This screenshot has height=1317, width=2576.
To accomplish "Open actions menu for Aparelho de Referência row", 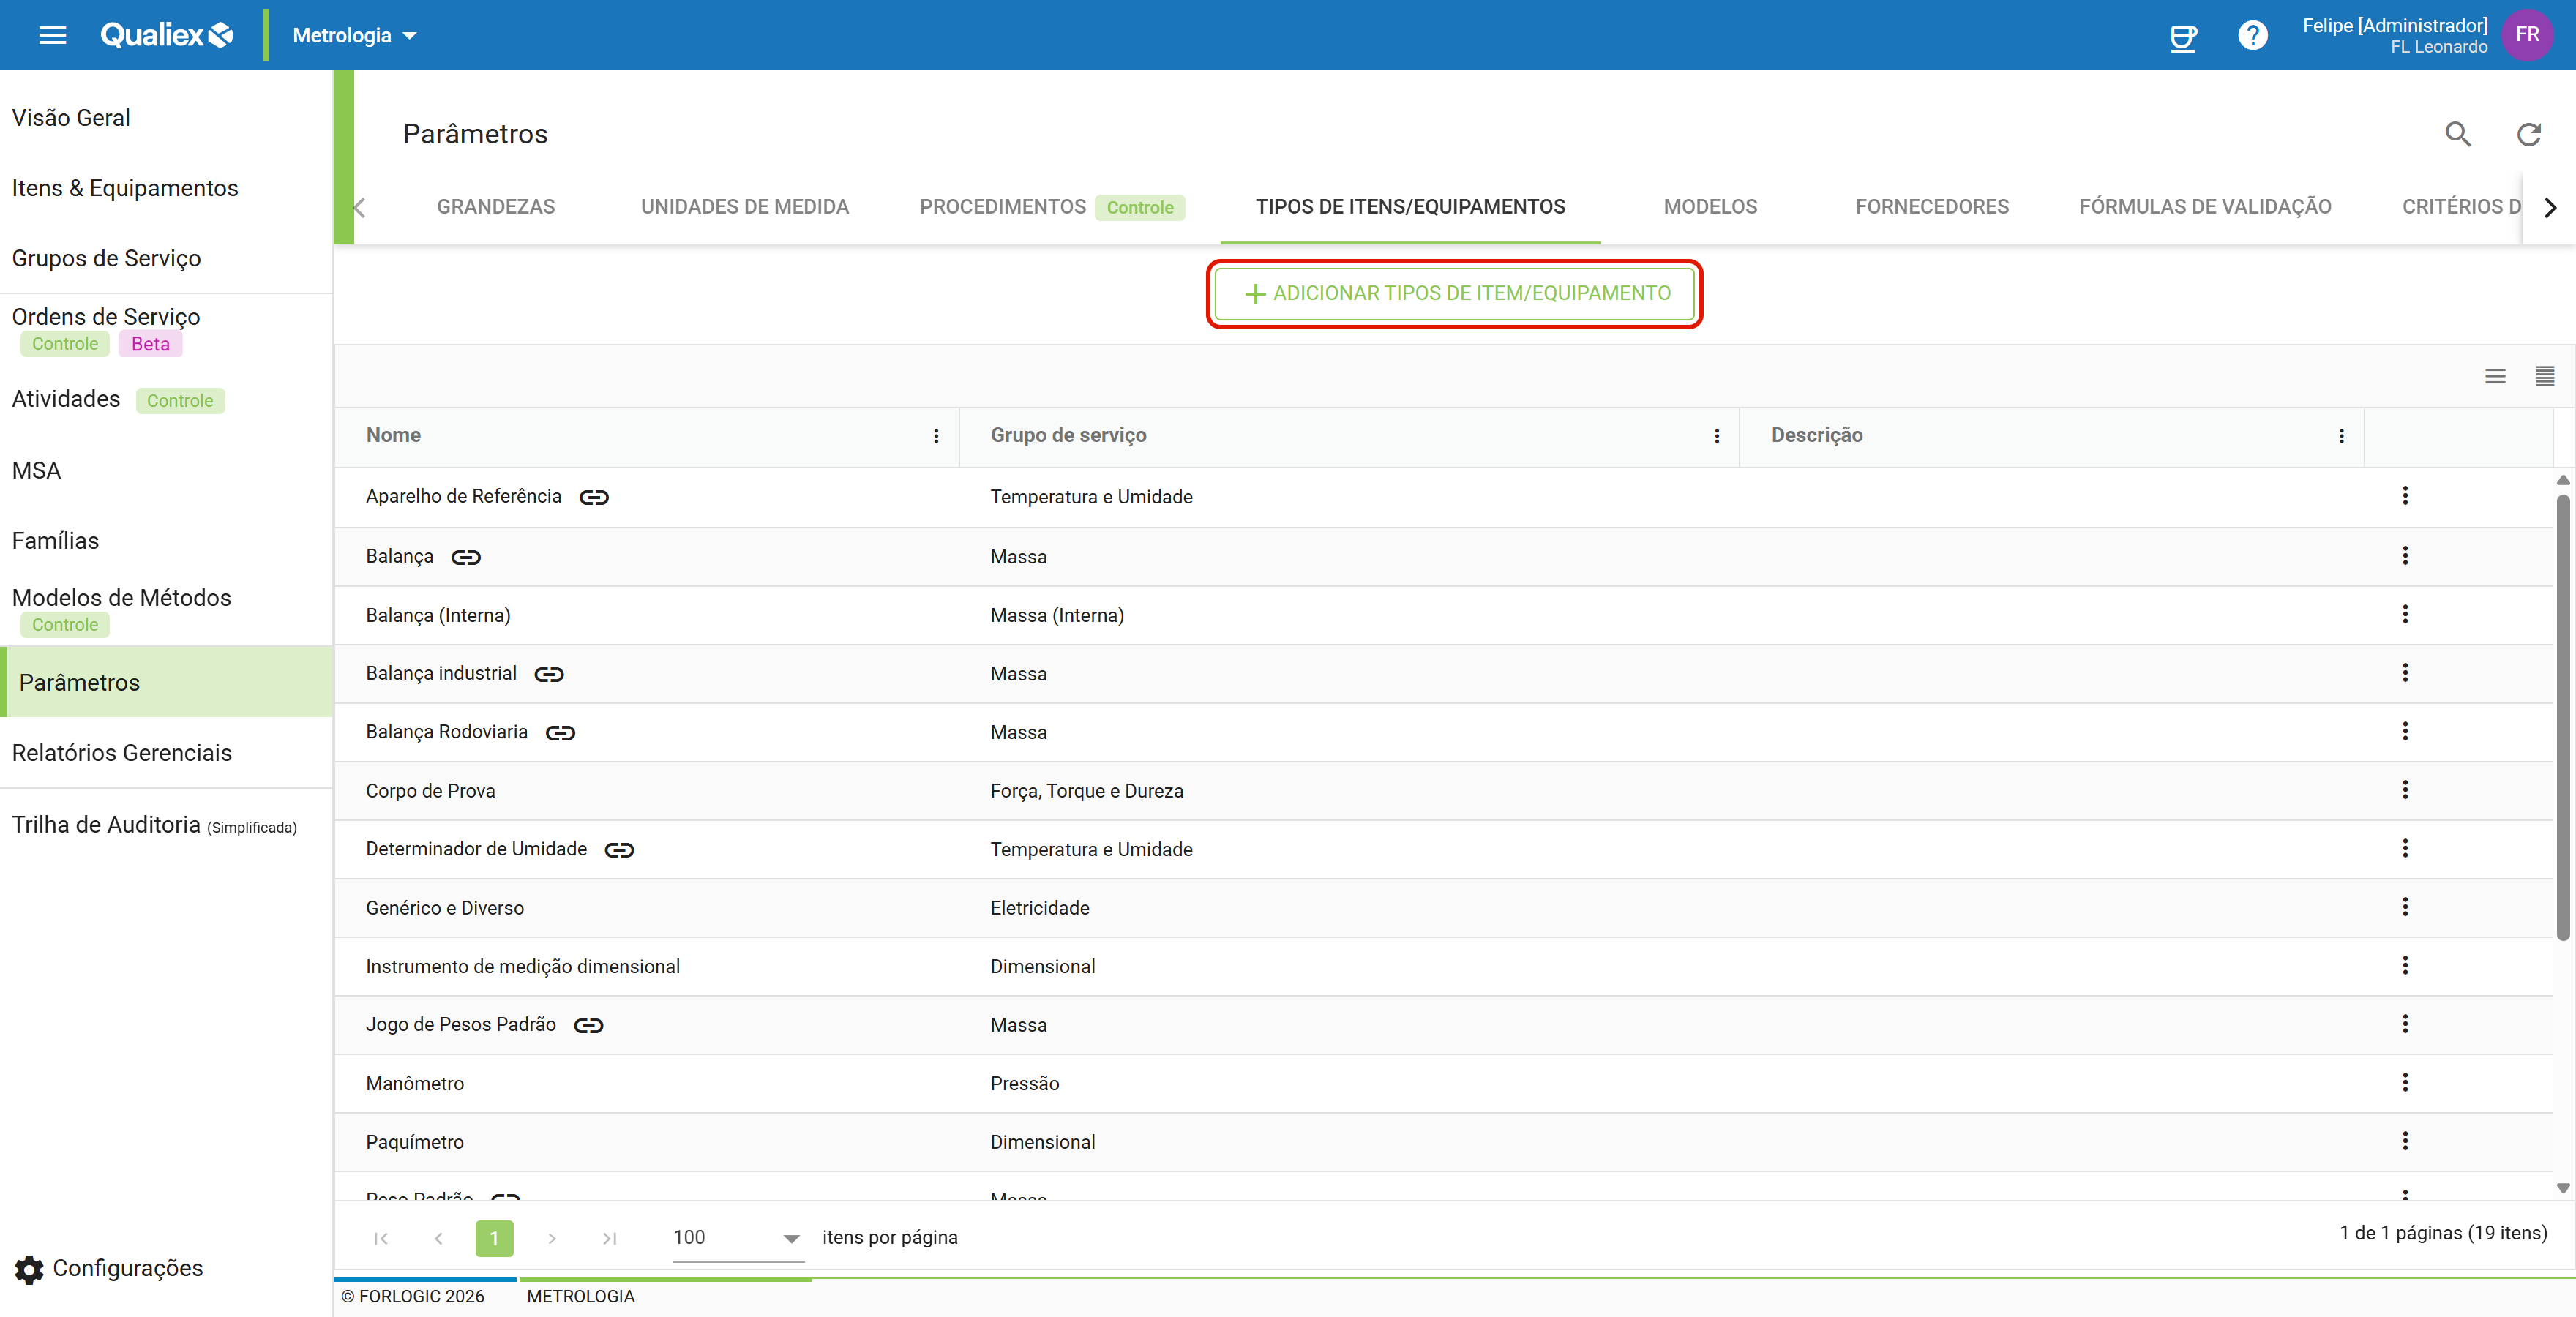I will (2405, 496).
